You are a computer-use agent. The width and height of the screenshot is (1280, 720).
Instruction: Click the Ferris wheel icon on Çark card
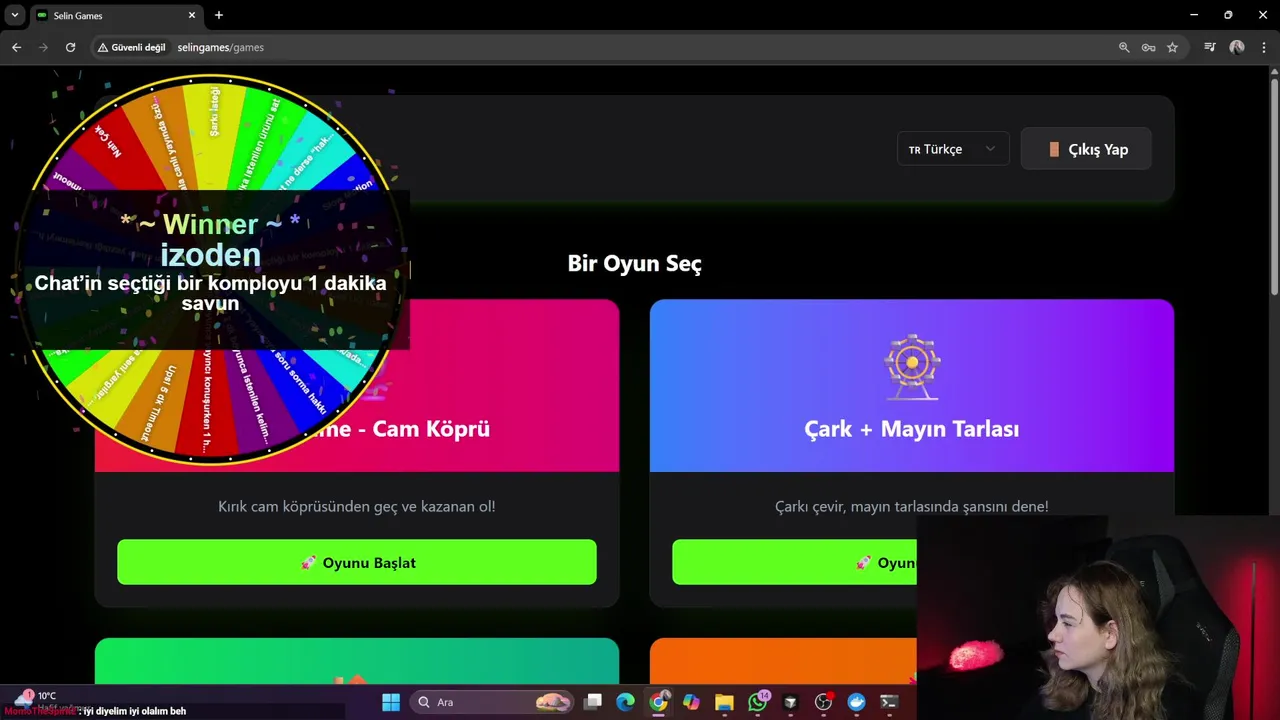pyautogui.click(x=912, y=366)
